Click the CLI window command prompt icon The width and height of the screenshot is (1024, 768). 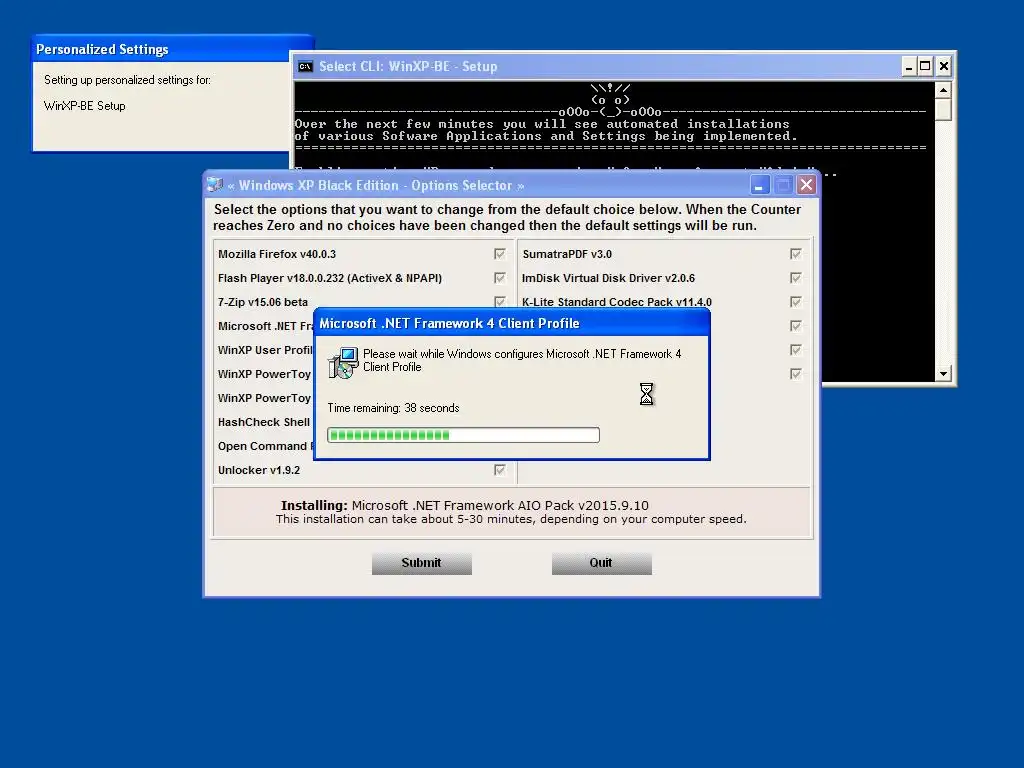(305, 66)
